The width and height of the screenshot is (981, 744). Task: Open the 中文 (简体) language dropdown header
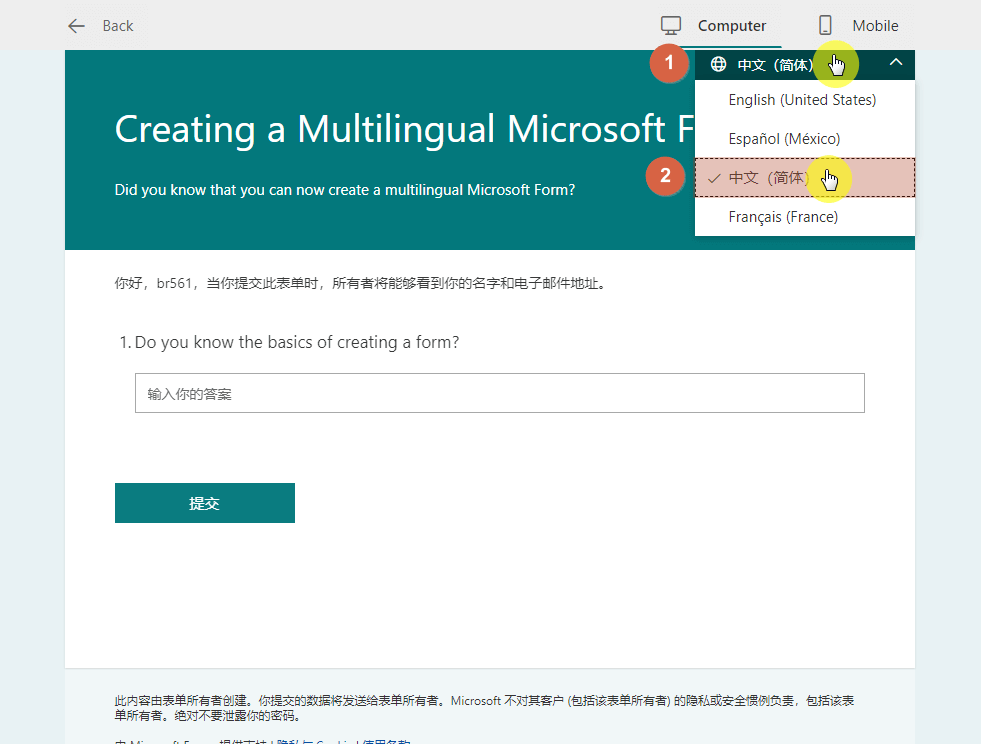(x=805, y=65)
